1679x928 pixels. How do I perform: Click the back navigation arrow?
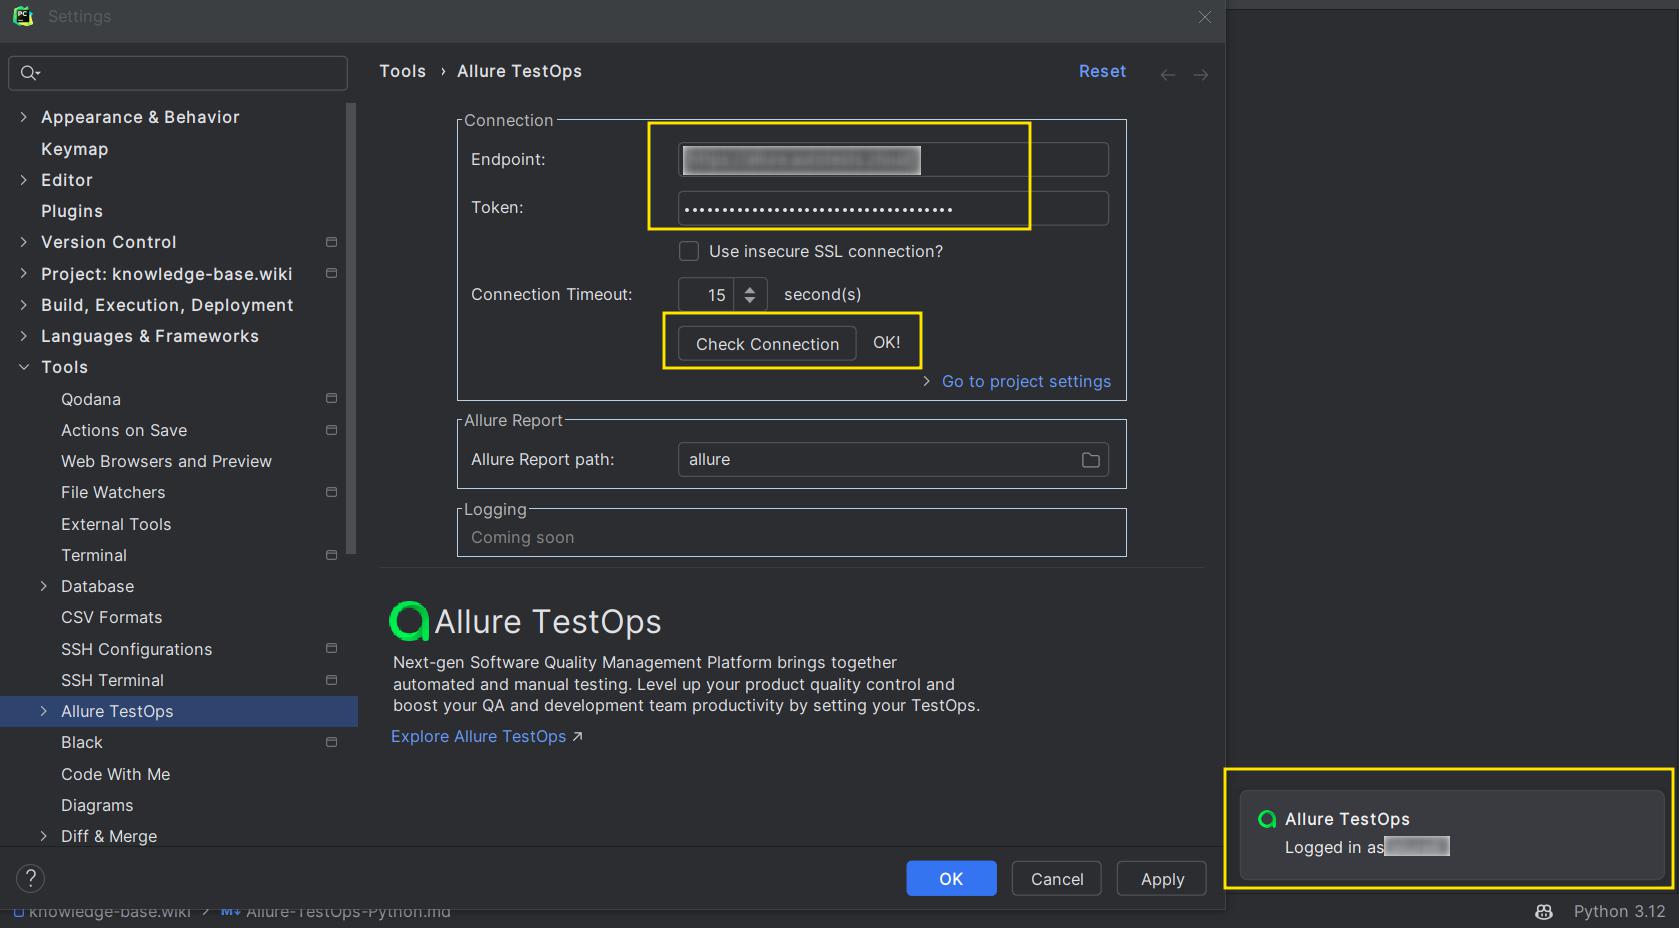point(1167,75)
